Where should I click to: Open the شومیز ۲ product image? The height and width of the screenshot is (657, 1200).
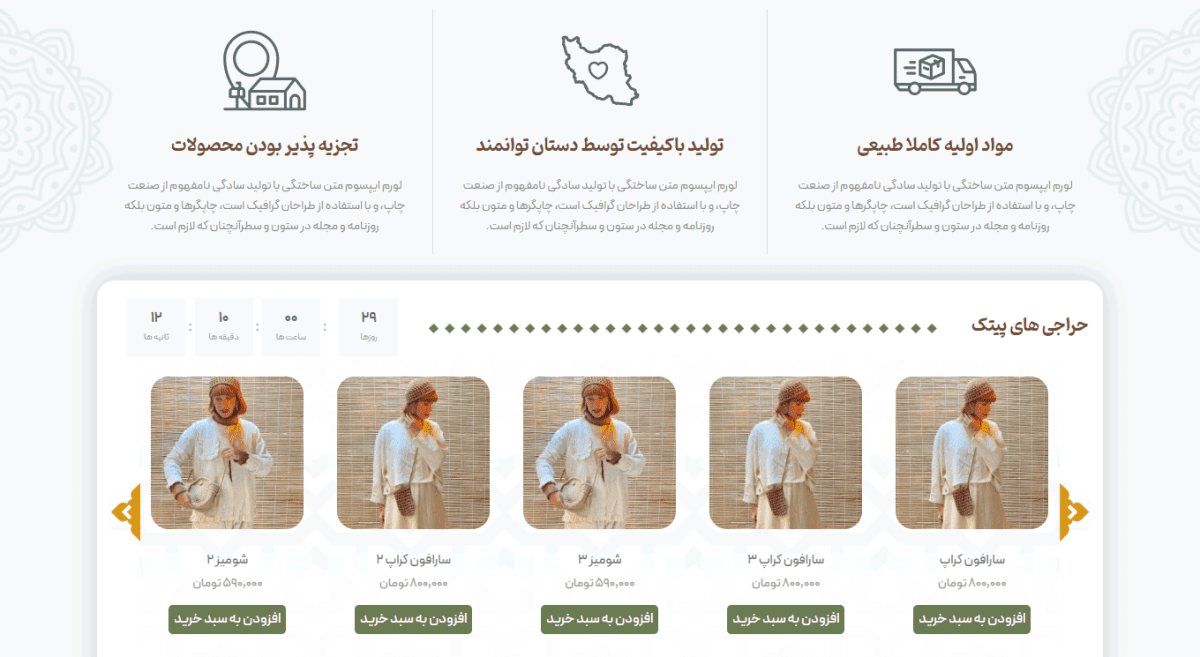click(227, 453)
